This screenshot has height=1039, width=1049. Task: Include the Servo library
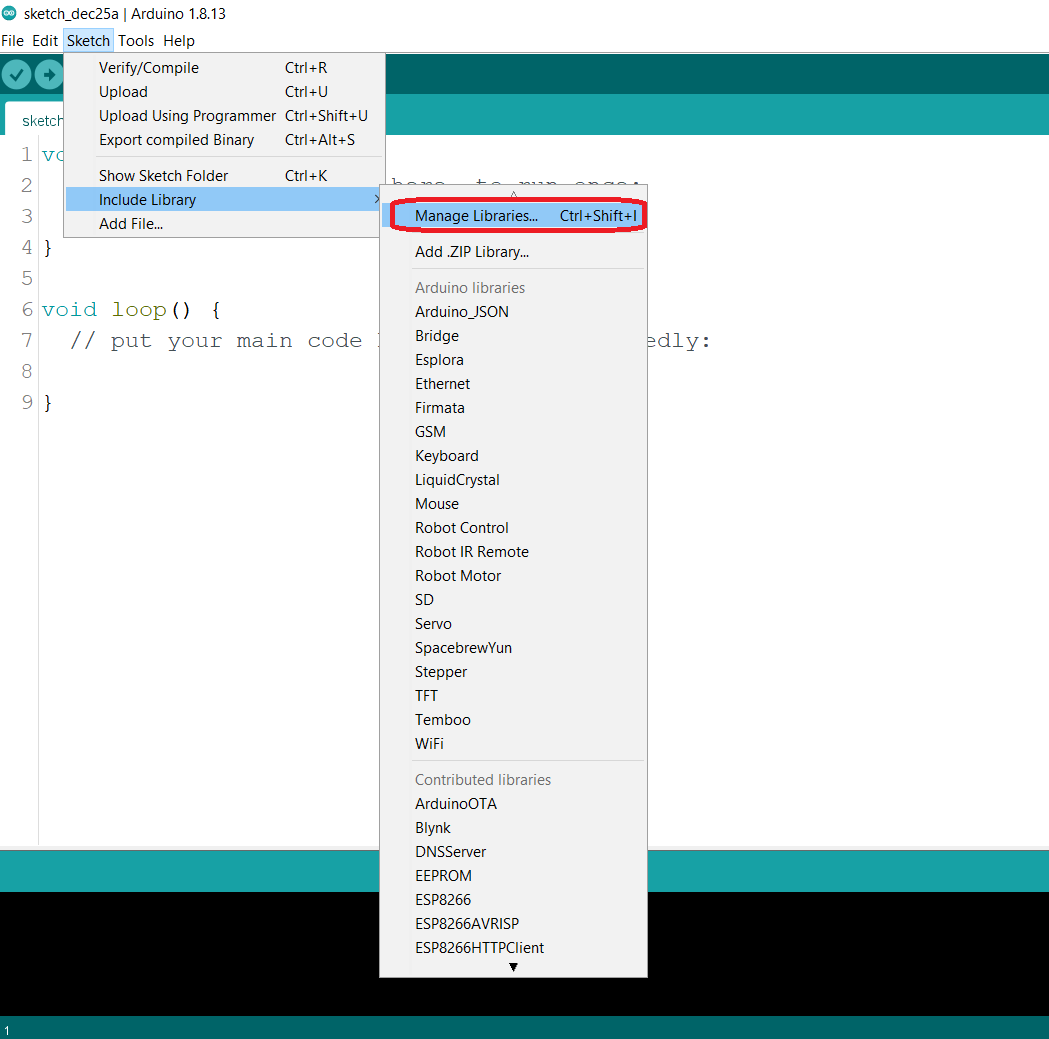(x=513, y=624)
